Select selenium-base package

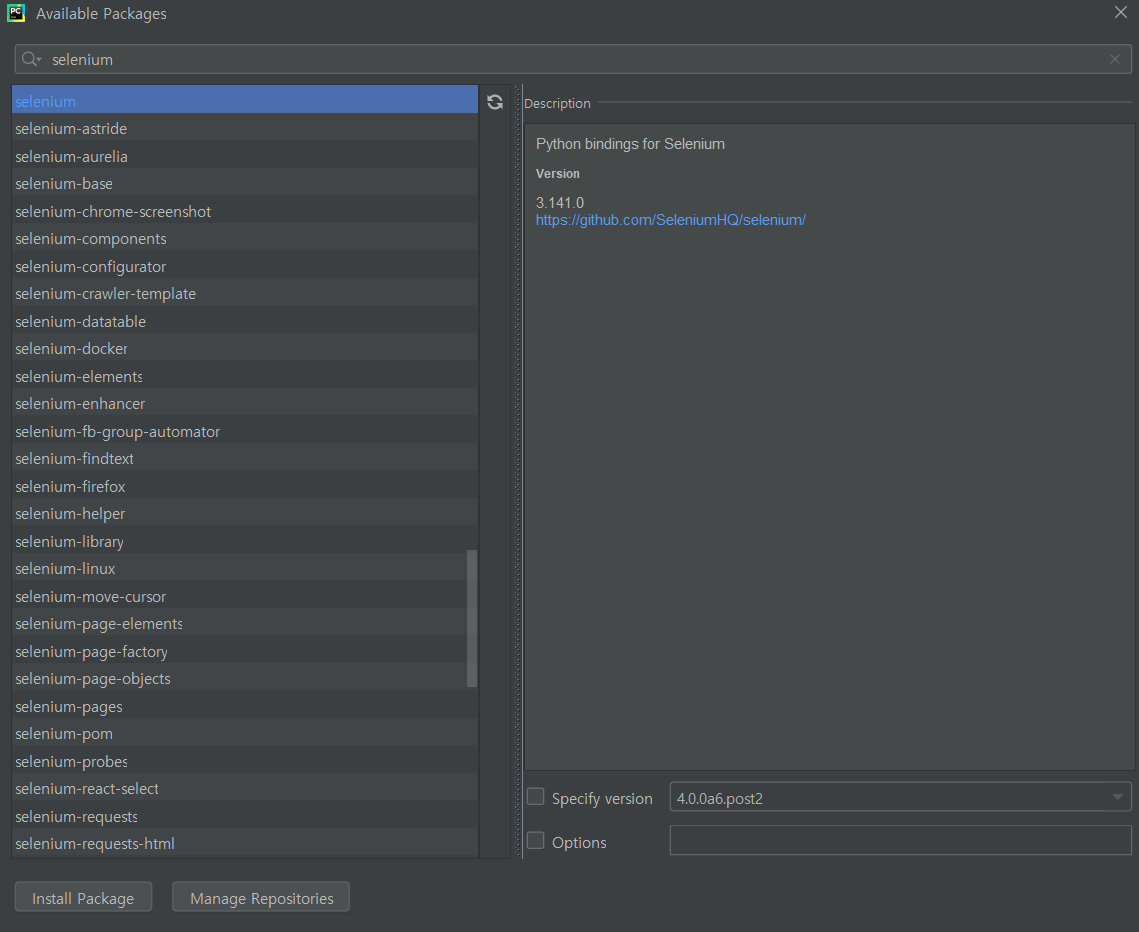point(245,184)
